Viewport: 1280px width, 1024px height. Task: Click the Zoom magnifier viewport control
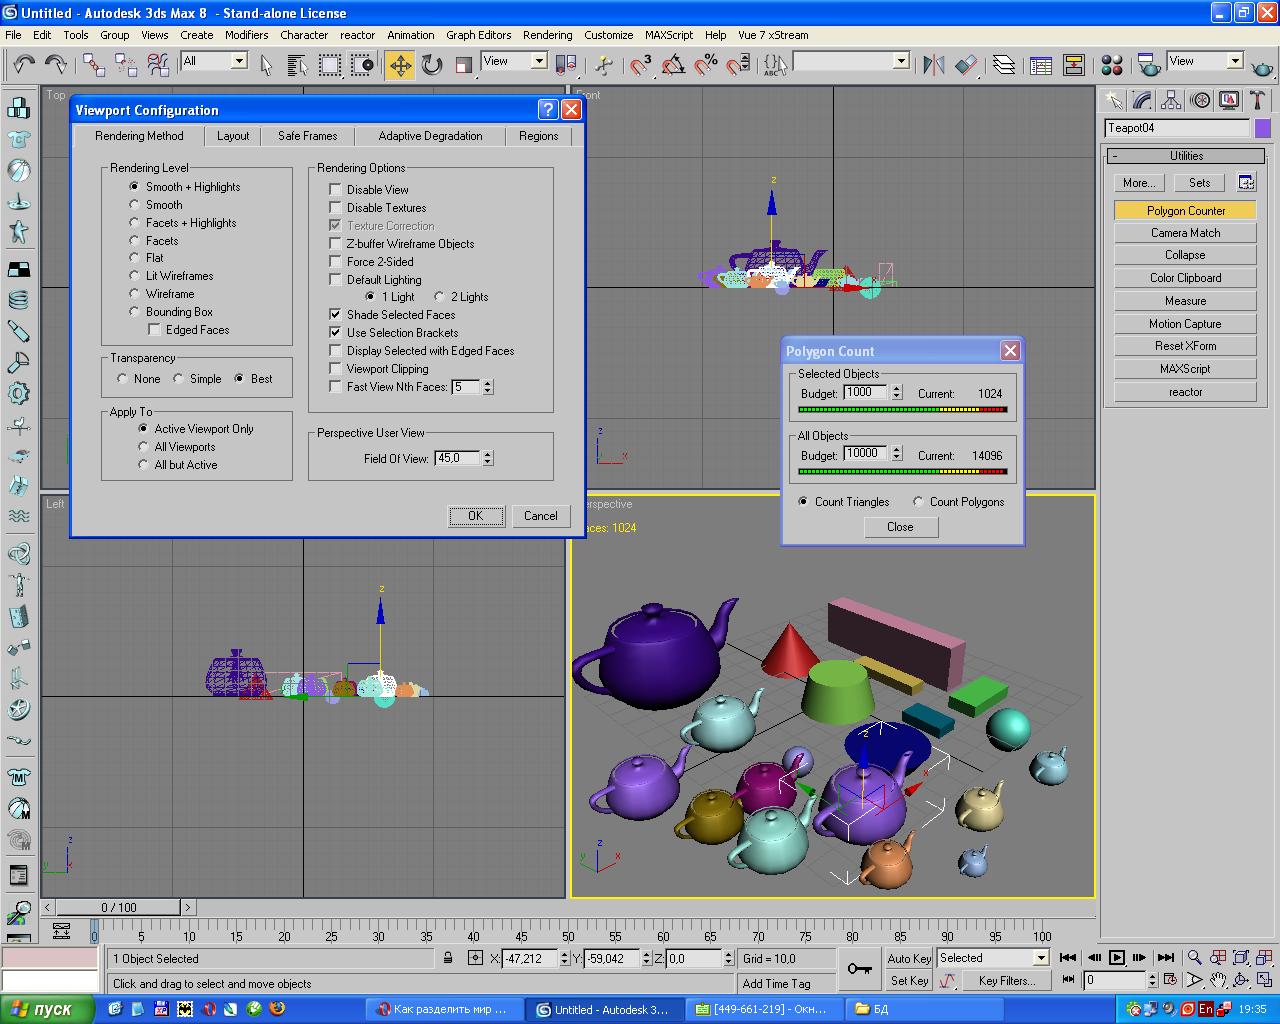tap(1194, 958)
